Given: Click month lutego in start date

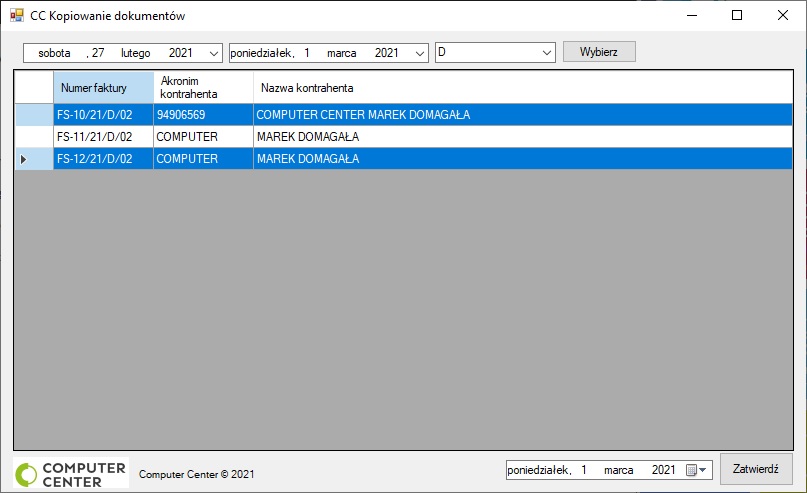Looking at the screenshot, I should 135,53.
